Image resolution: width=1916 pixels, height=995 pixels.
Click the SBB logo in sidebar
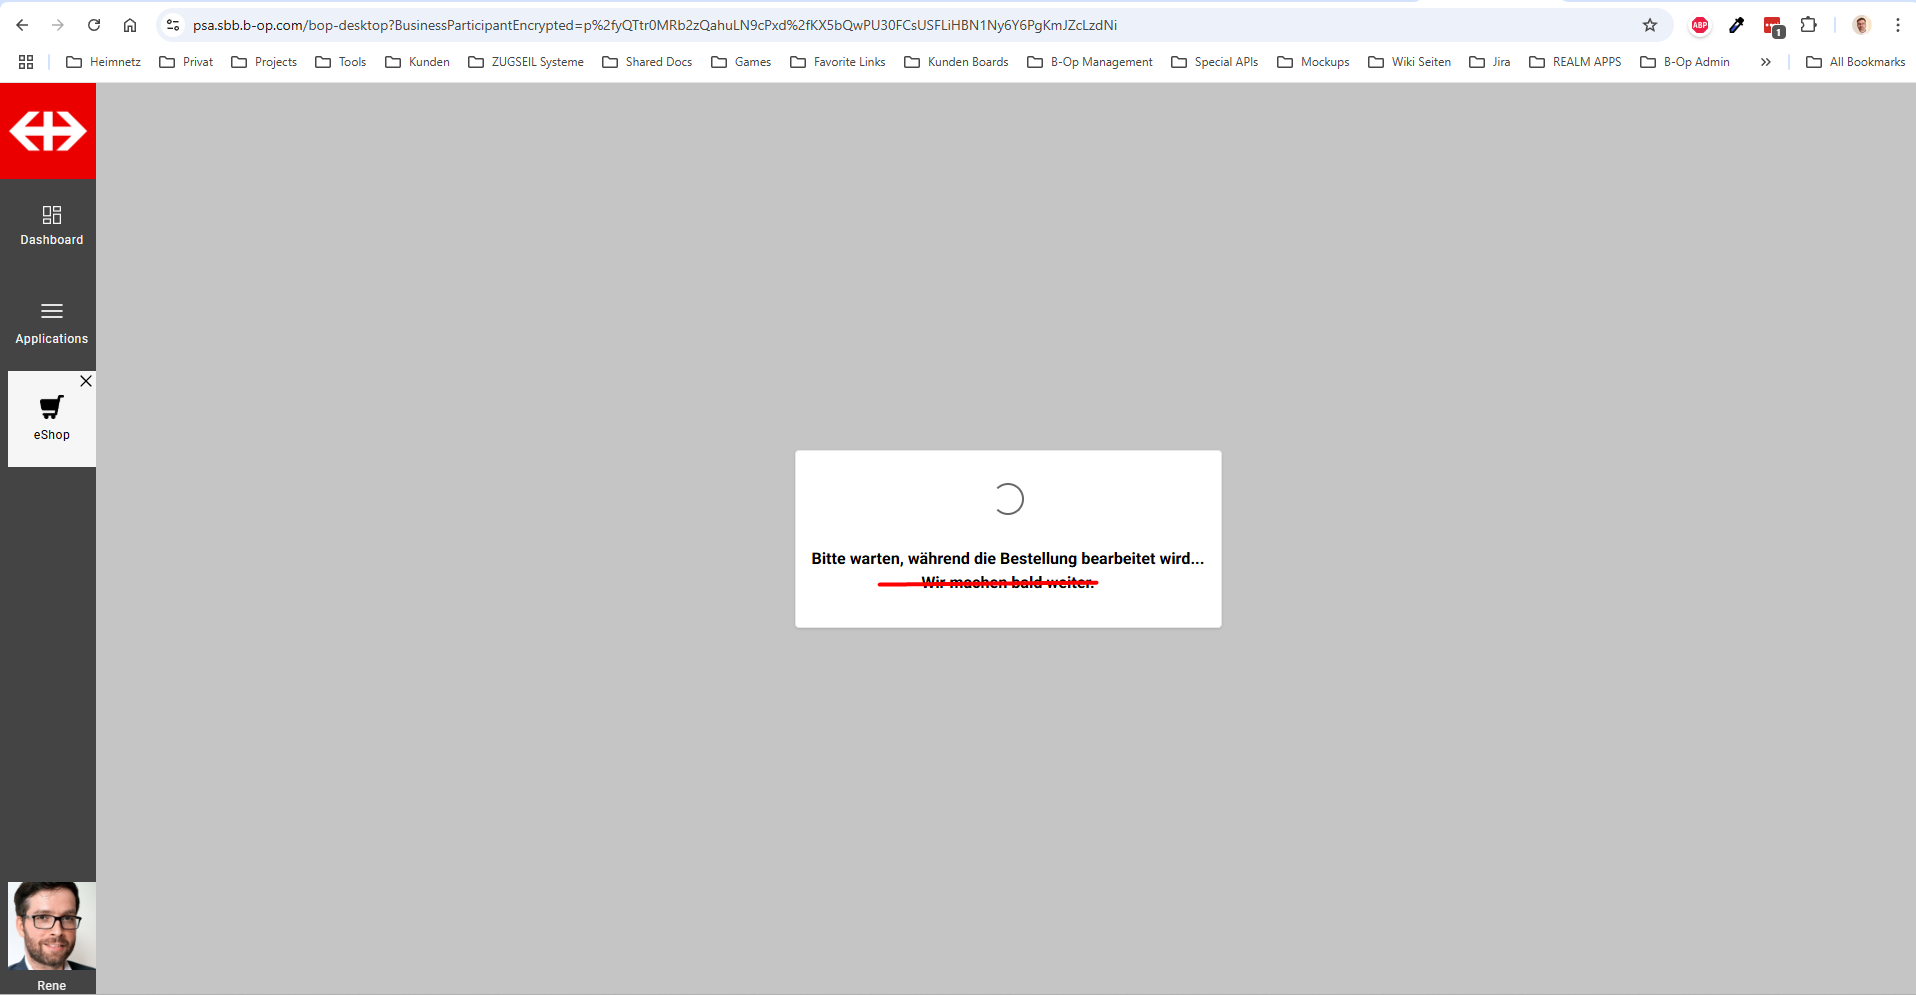click(48, 131)
